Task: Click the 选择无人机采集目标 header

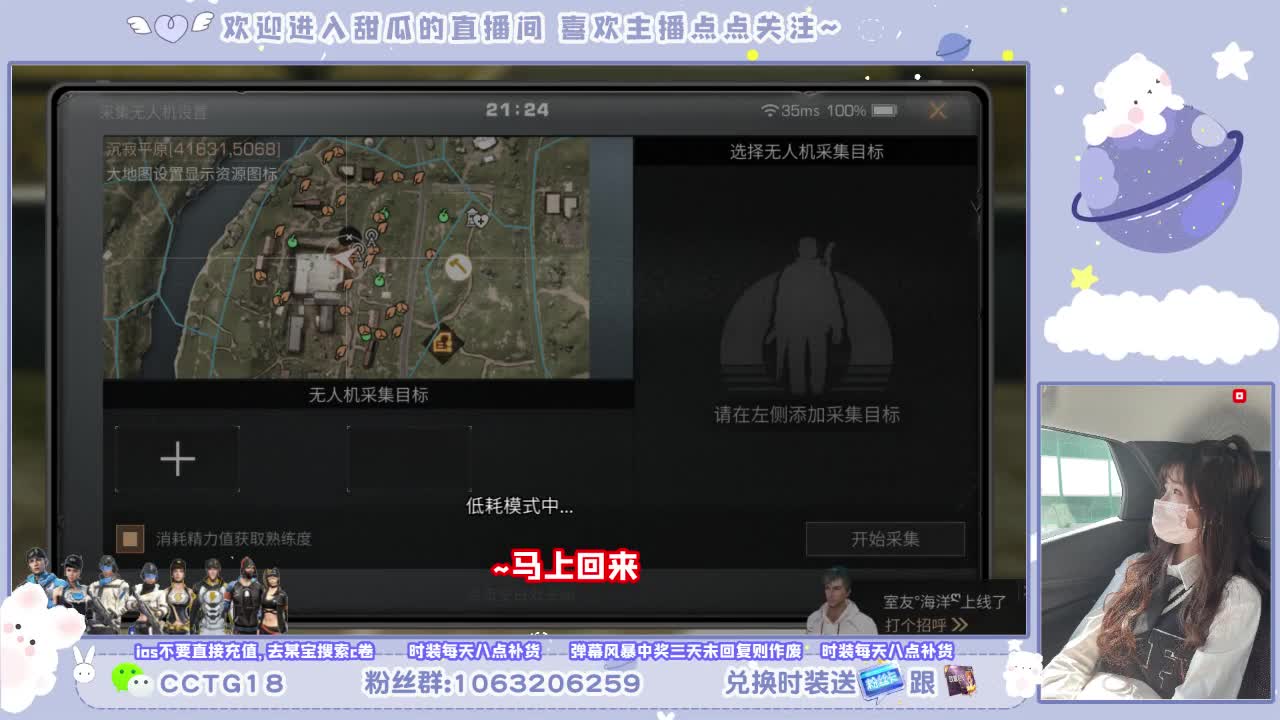Action: 806,152
